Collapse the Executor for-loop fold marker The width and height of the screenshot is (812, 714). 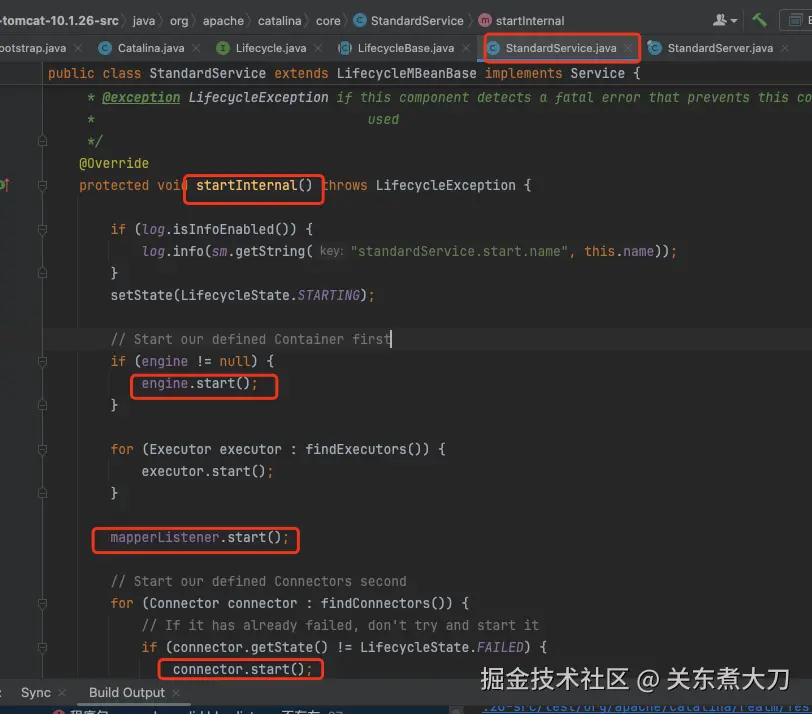(42, 449)
